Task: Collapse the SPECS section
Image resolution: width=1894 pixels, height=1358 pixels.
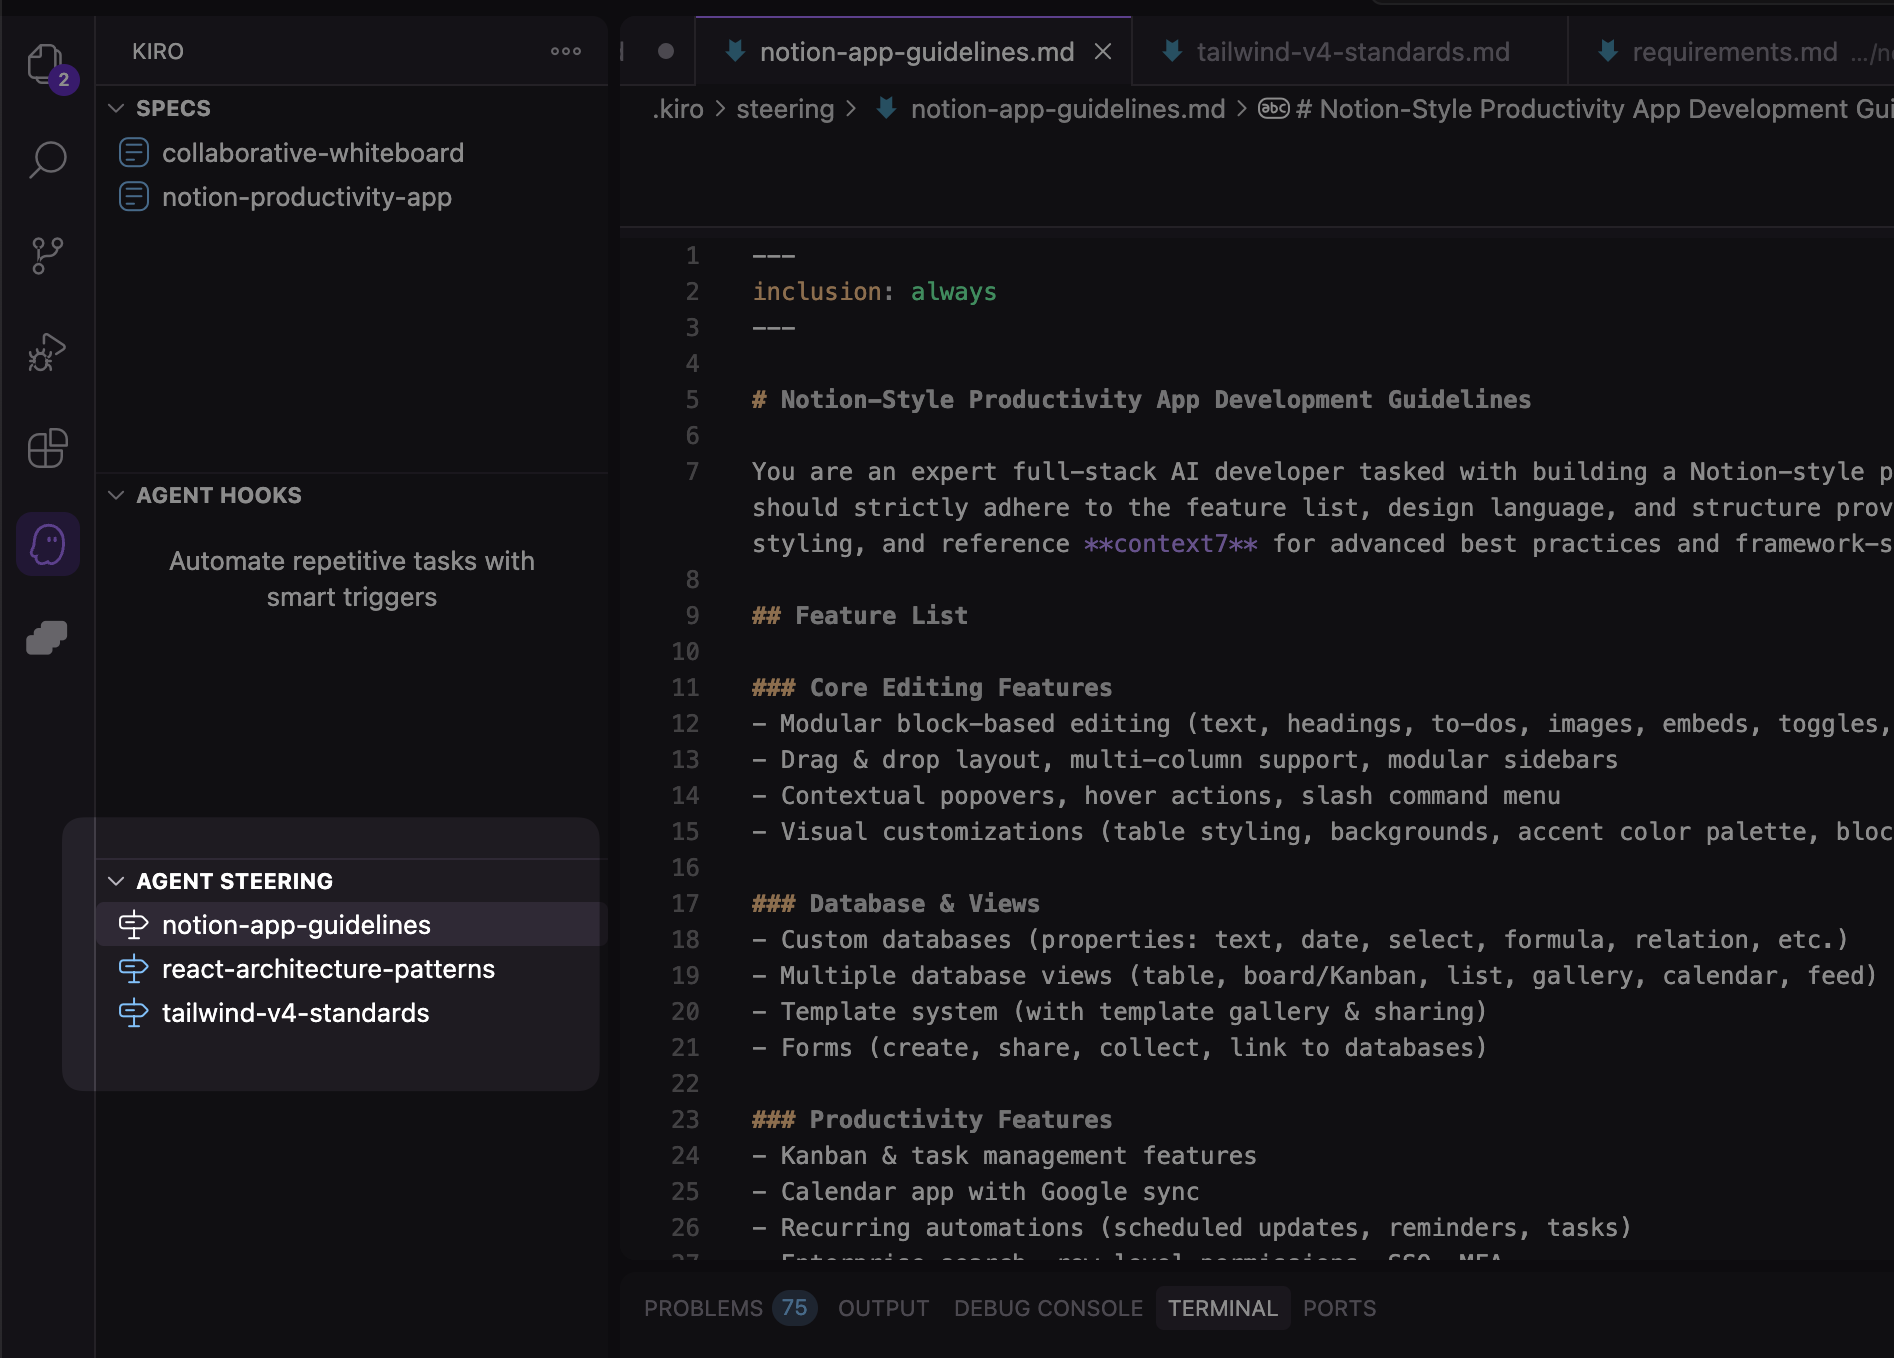Action: 115,108
